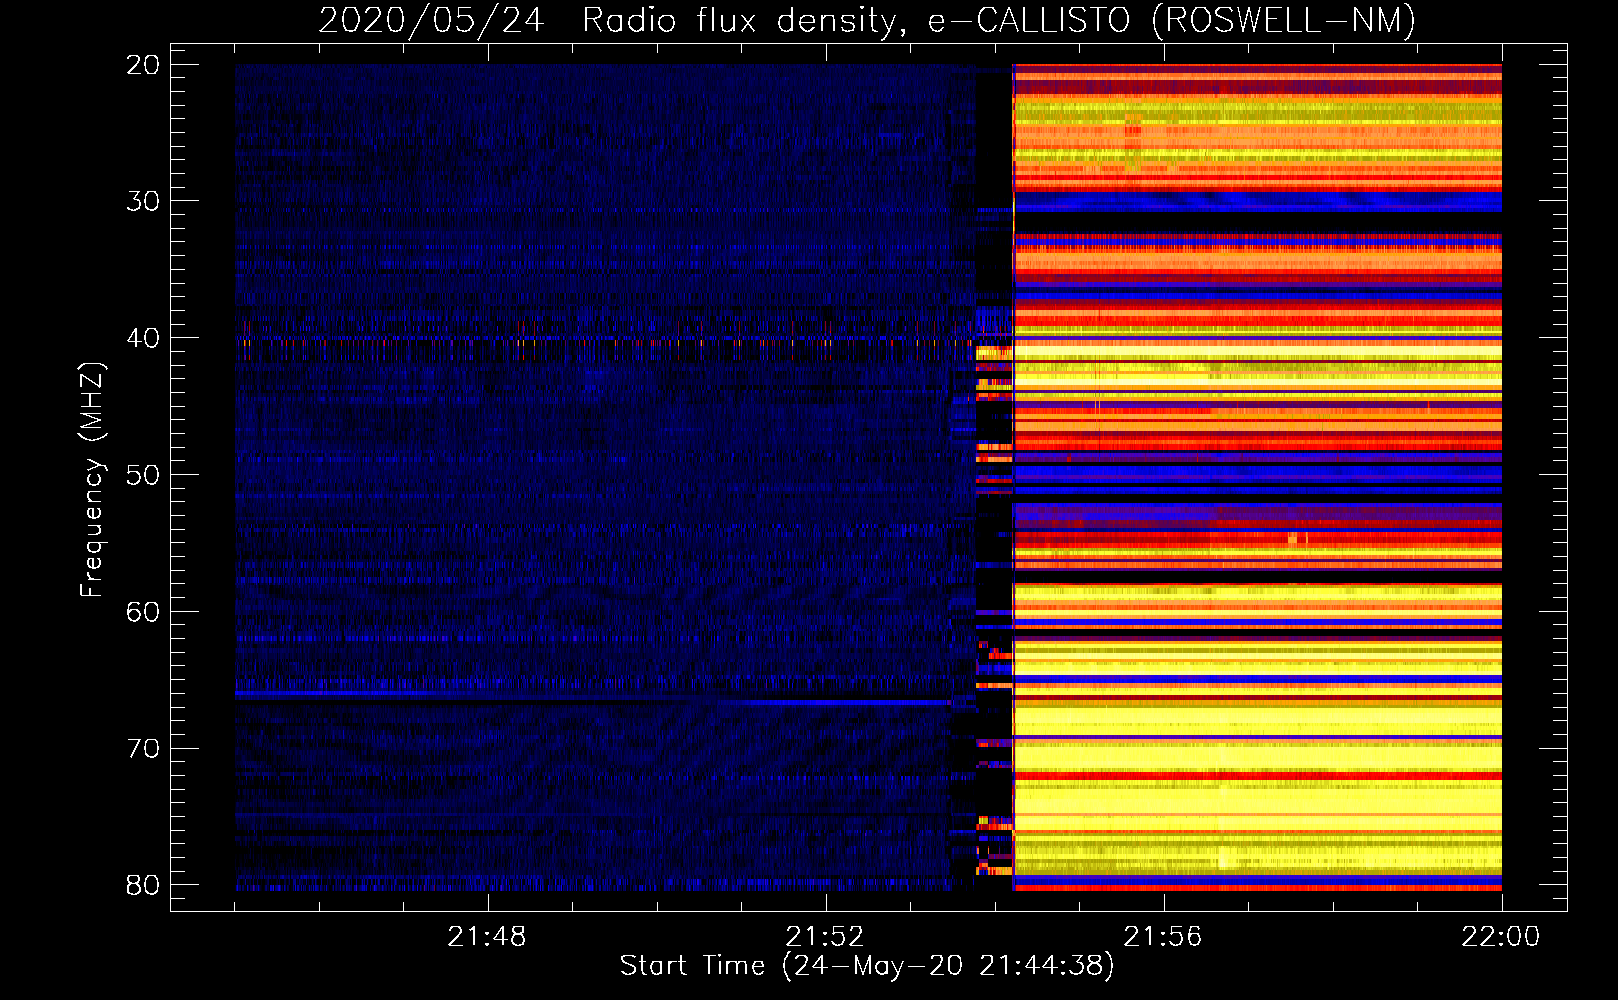Click the frequency tick label "20"
The height and width of the screenshot is (1000, 1618).
[x=143, y=65]
